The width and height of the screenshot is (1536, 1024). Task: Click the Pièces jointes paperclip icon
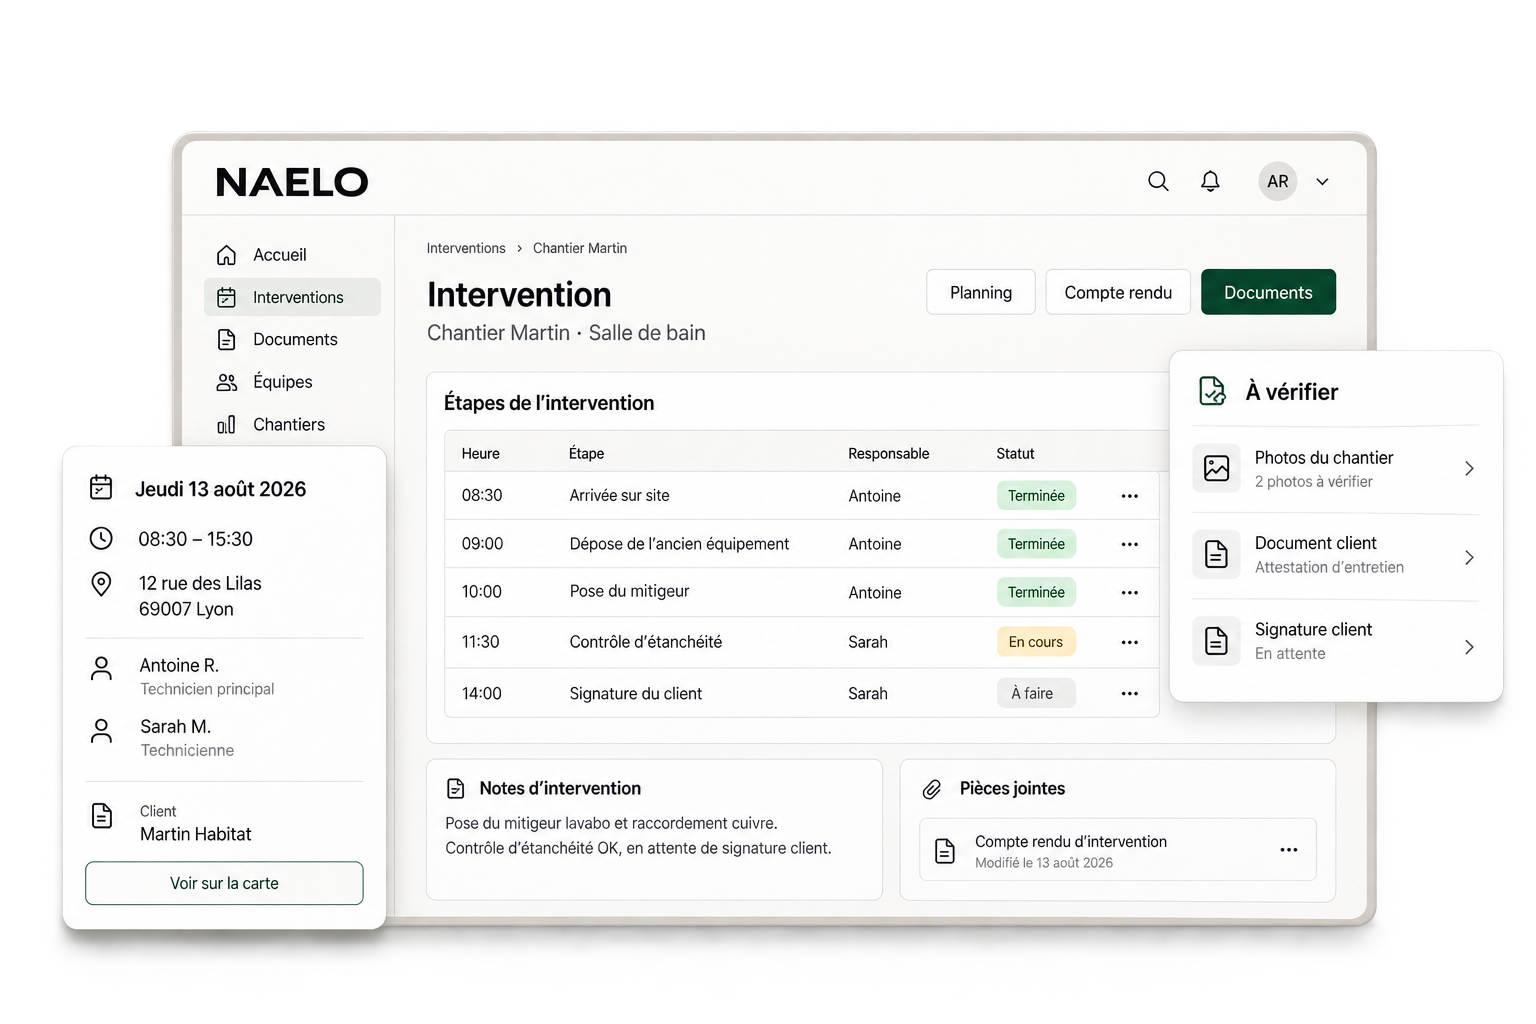[x=932, y=789]
